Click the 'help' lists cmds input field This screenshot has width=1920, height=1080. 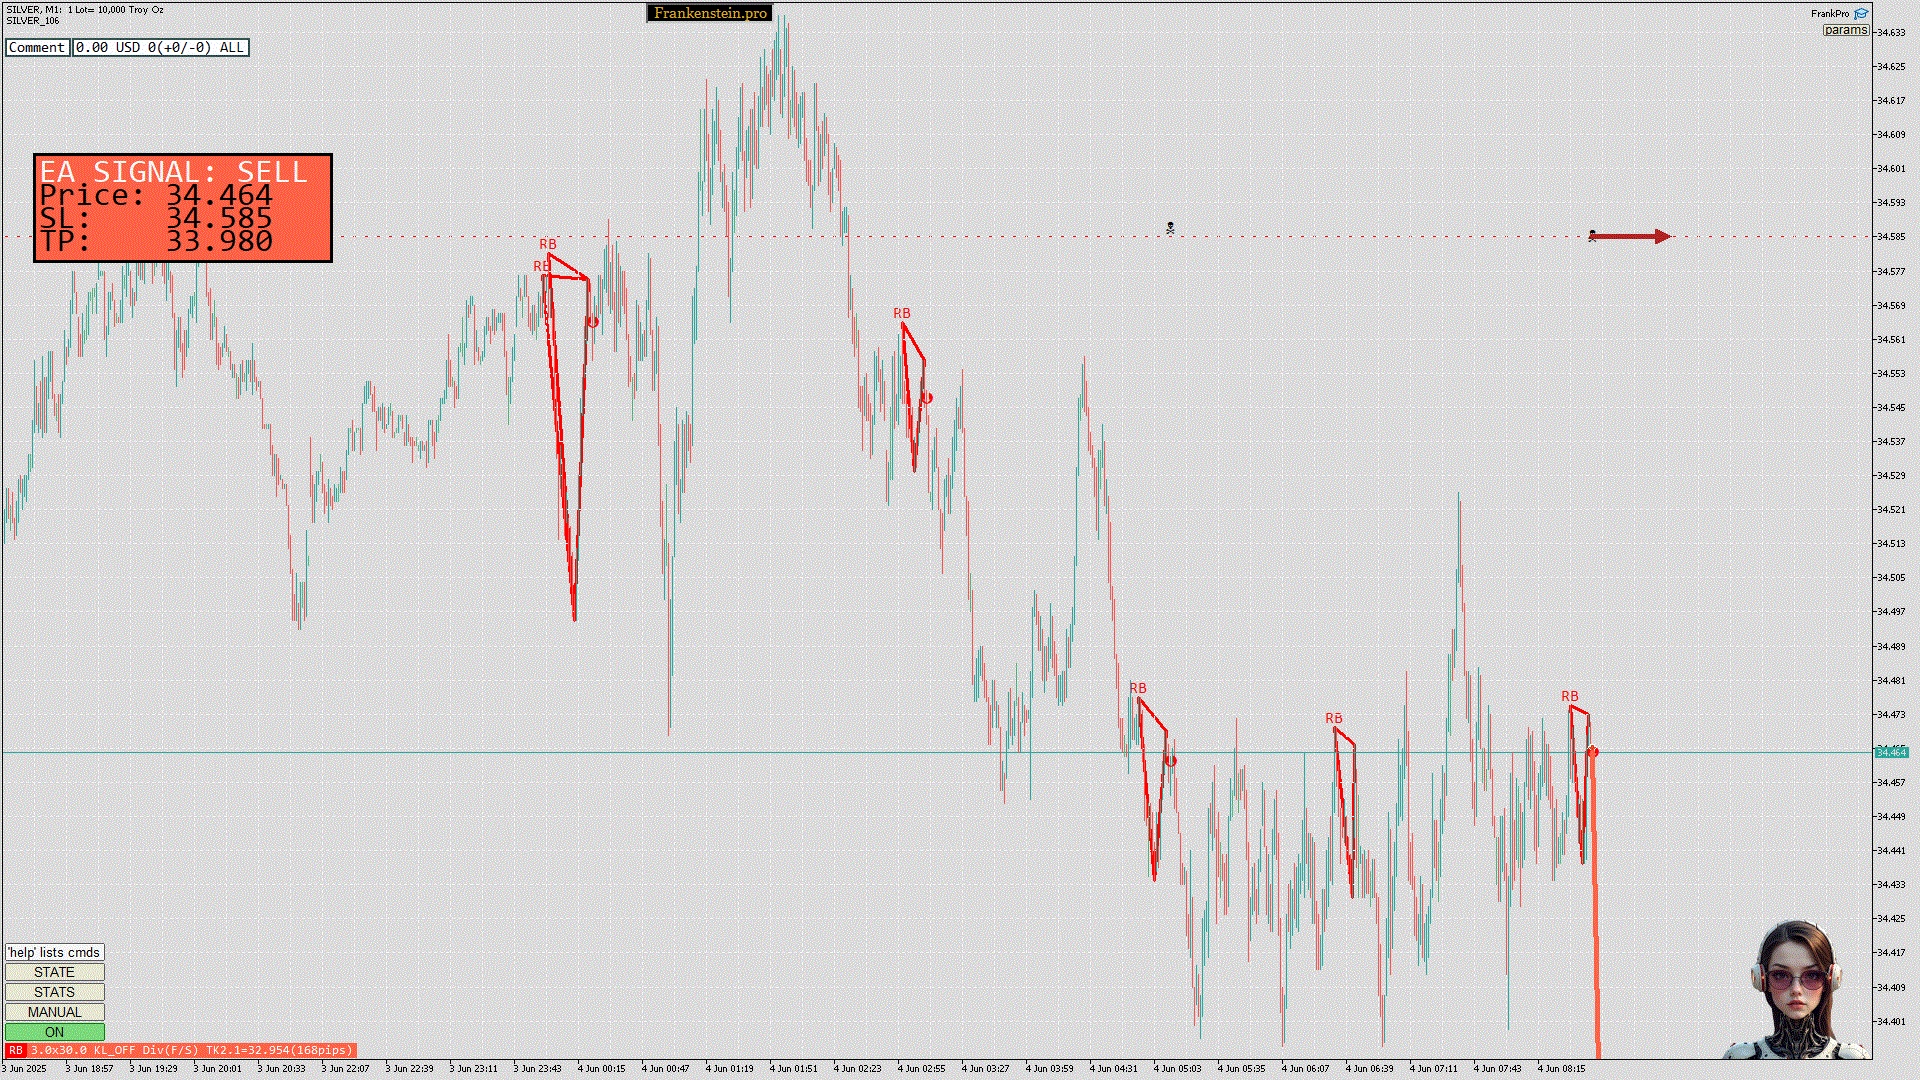click(x=54, y=952)
